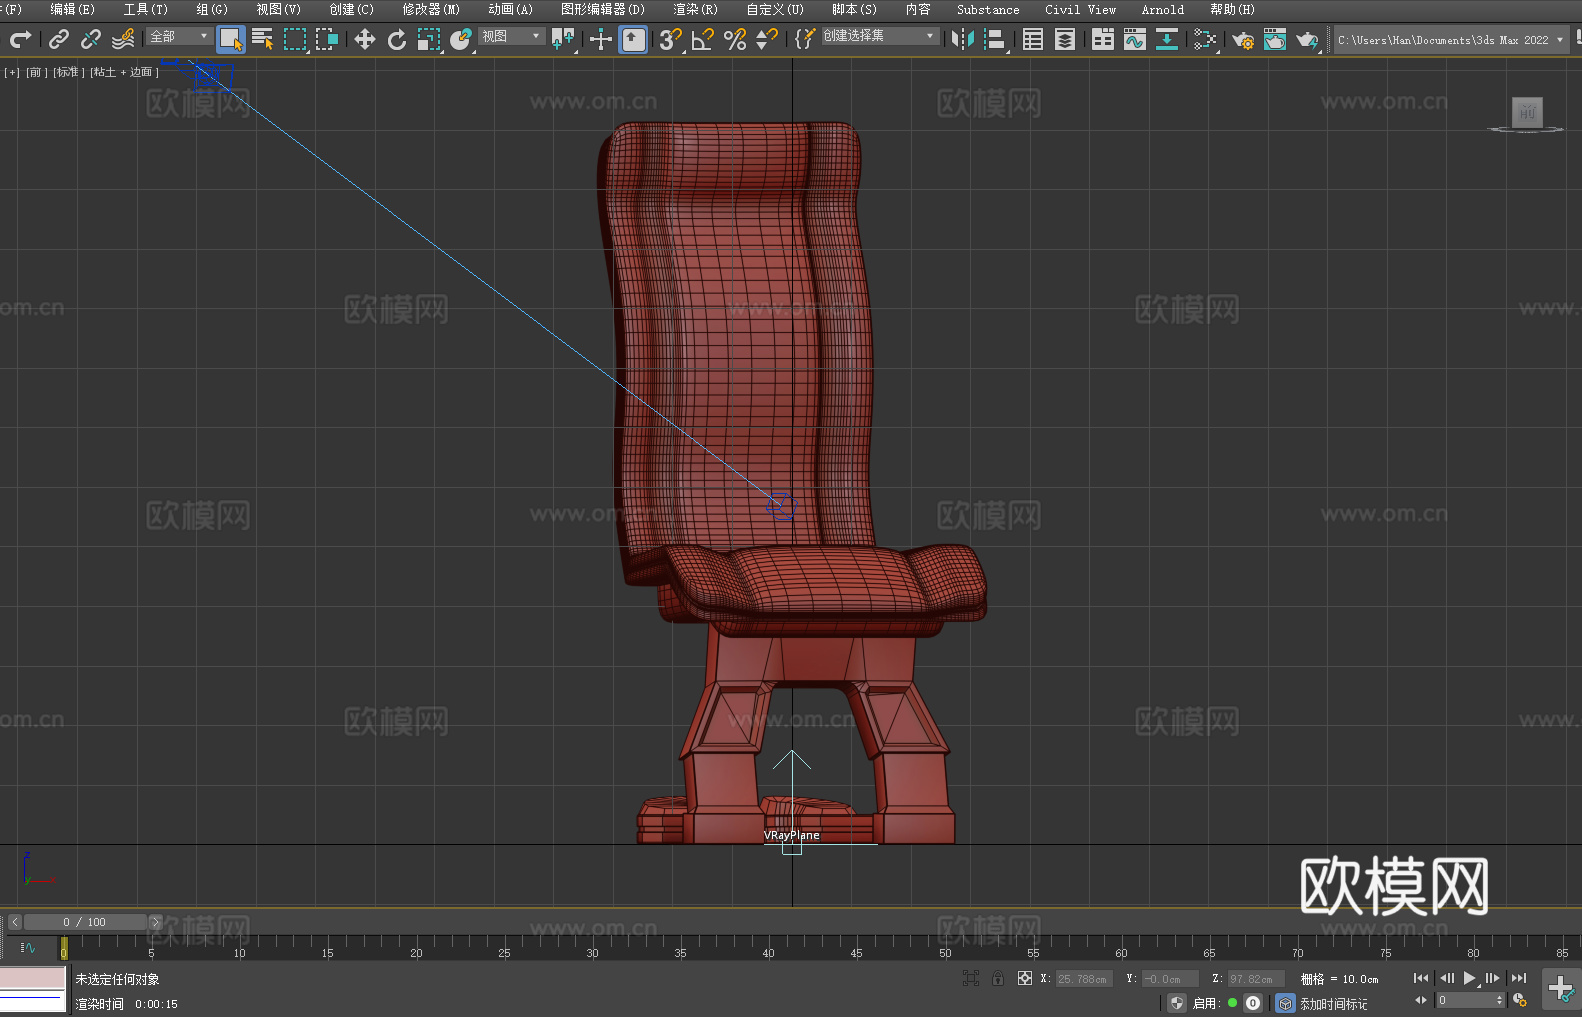This screenshot has height=1017, width=1582.
Task: Open mini curve editor toggle on timeline
Action: 28,947
